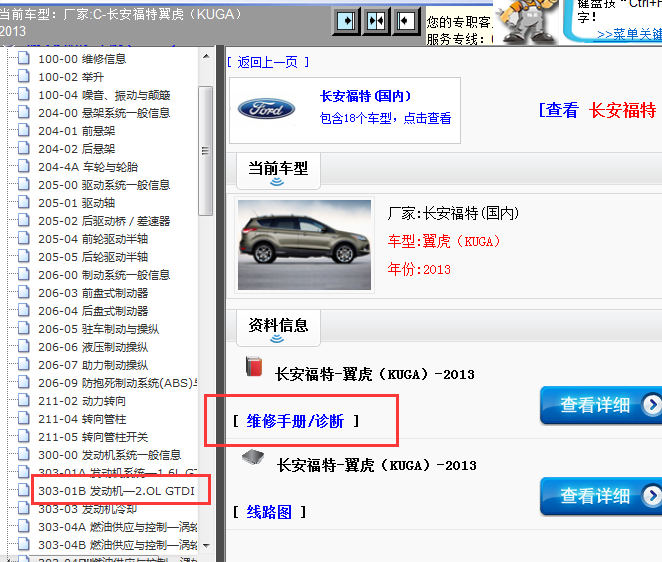The image size is (662, 562).
Task: Click the center split-panels arrow button
Action: (376, 20)
